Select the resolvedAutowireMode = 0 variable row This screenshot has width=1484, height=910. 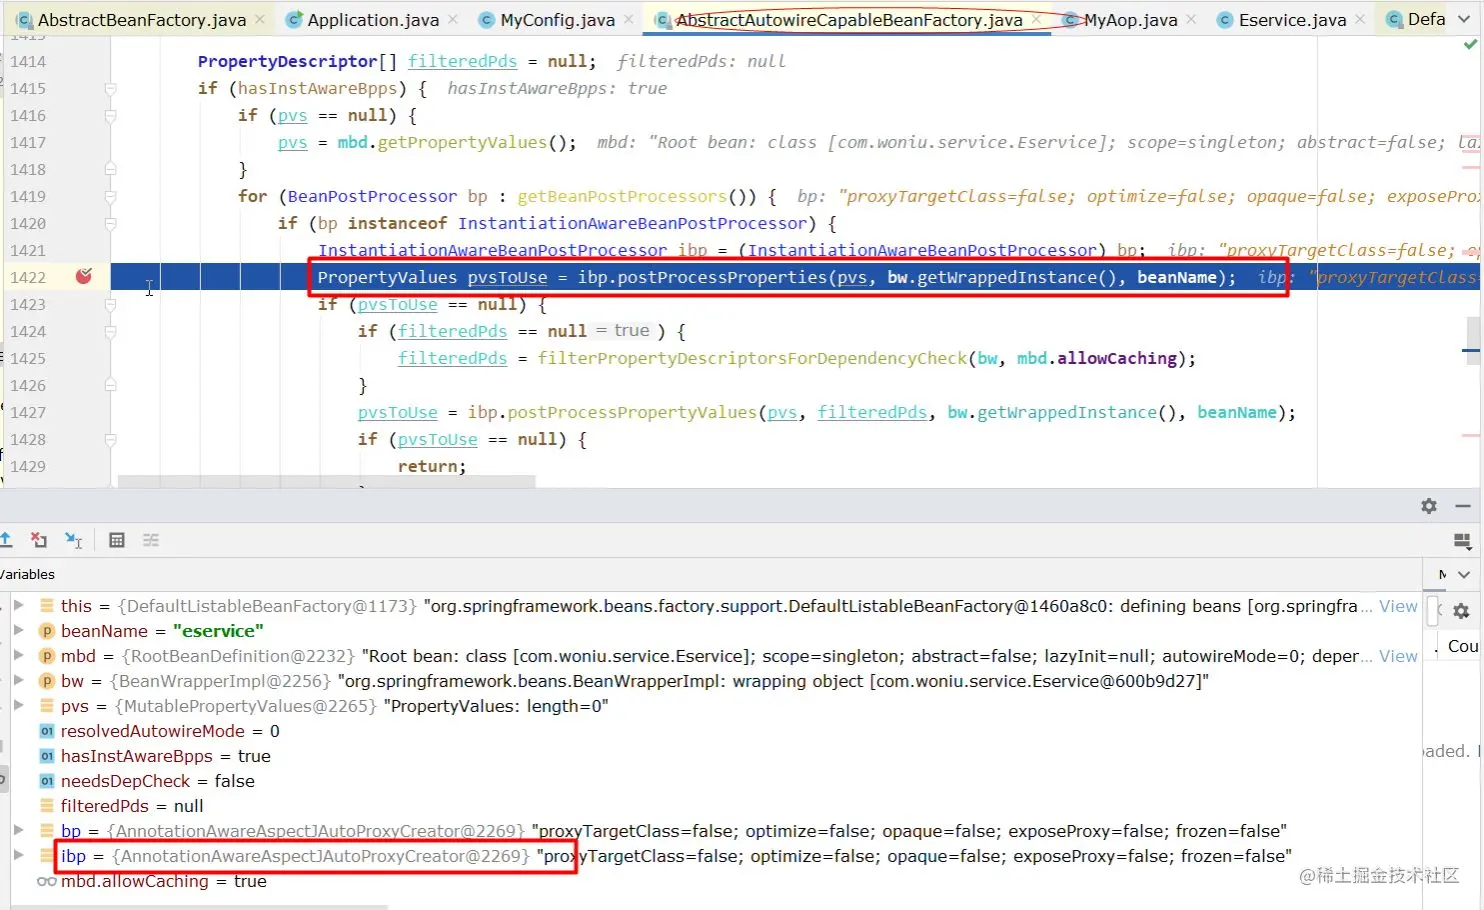point(715,731)
